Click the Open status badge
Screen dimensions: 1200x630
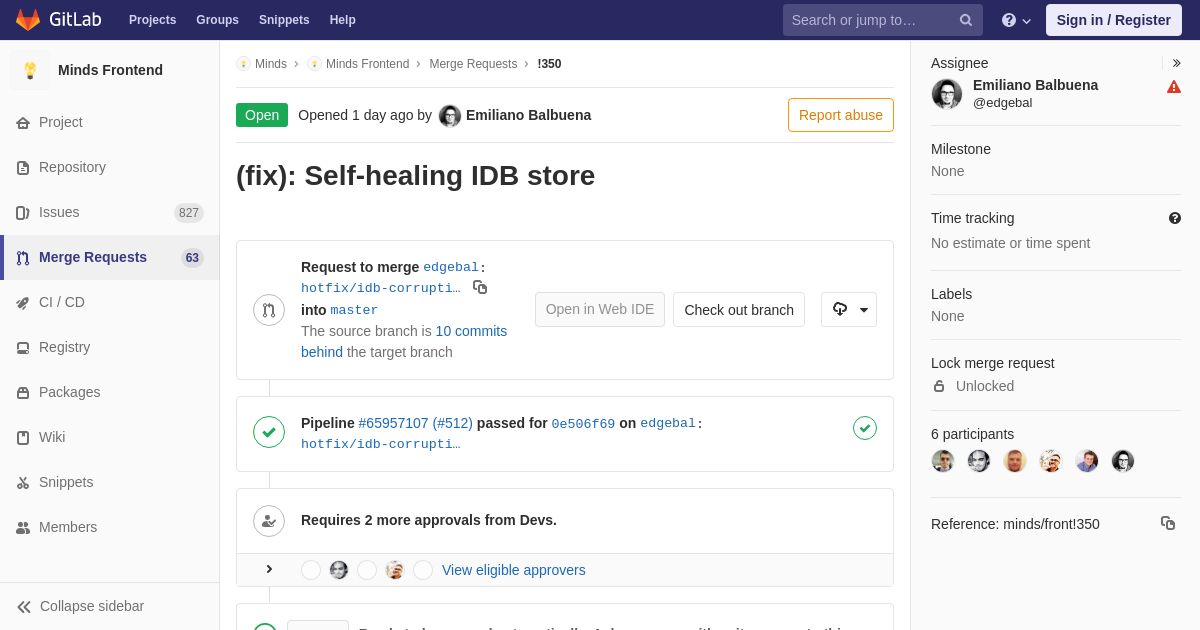click(262, 115)
